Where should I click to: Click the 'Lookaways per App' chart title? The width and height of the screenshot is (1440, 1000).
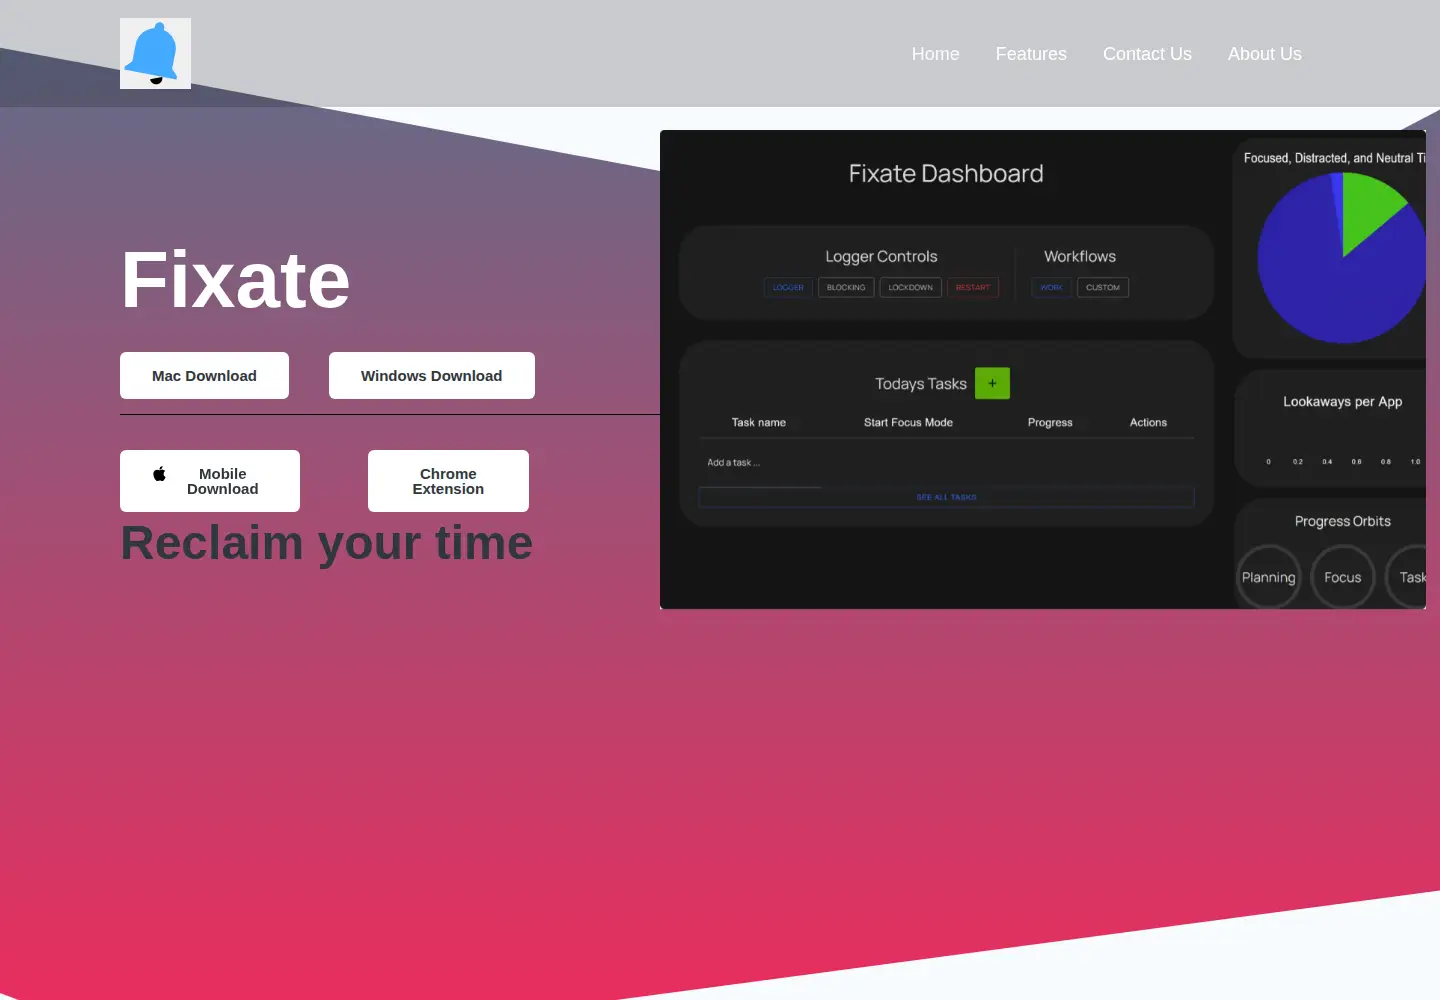pos(1342,402)
